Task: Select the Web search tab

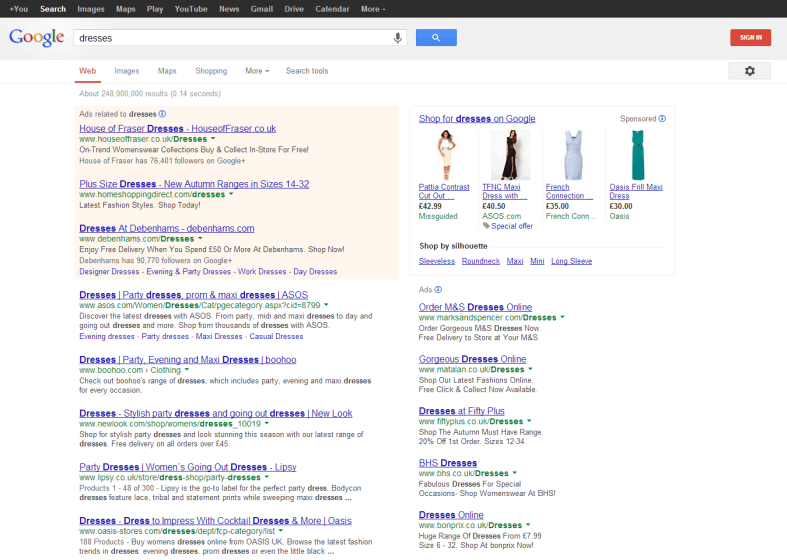Action: (87, 71)
